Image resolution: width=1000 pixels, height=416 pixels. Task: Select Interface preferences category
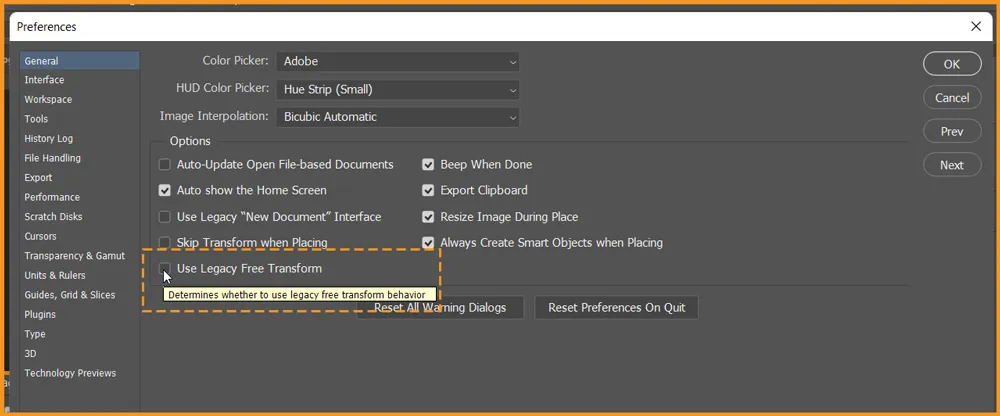click(44, 80)
